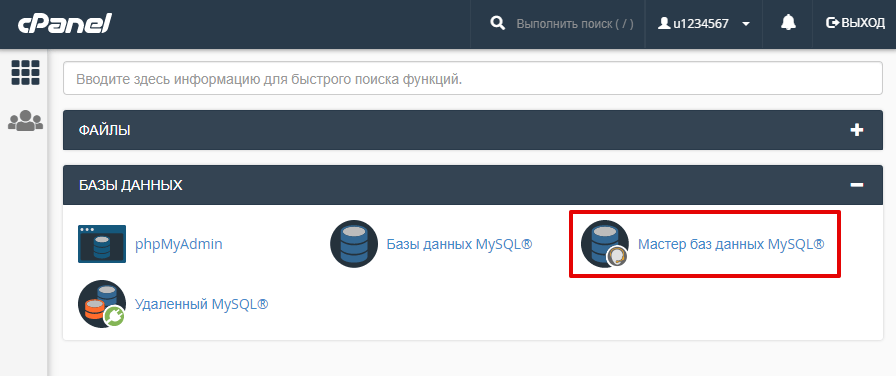The height and width of the screenshot is (376, 896).
Task: Click the quick function search box
Action: (x=473, y=78)
